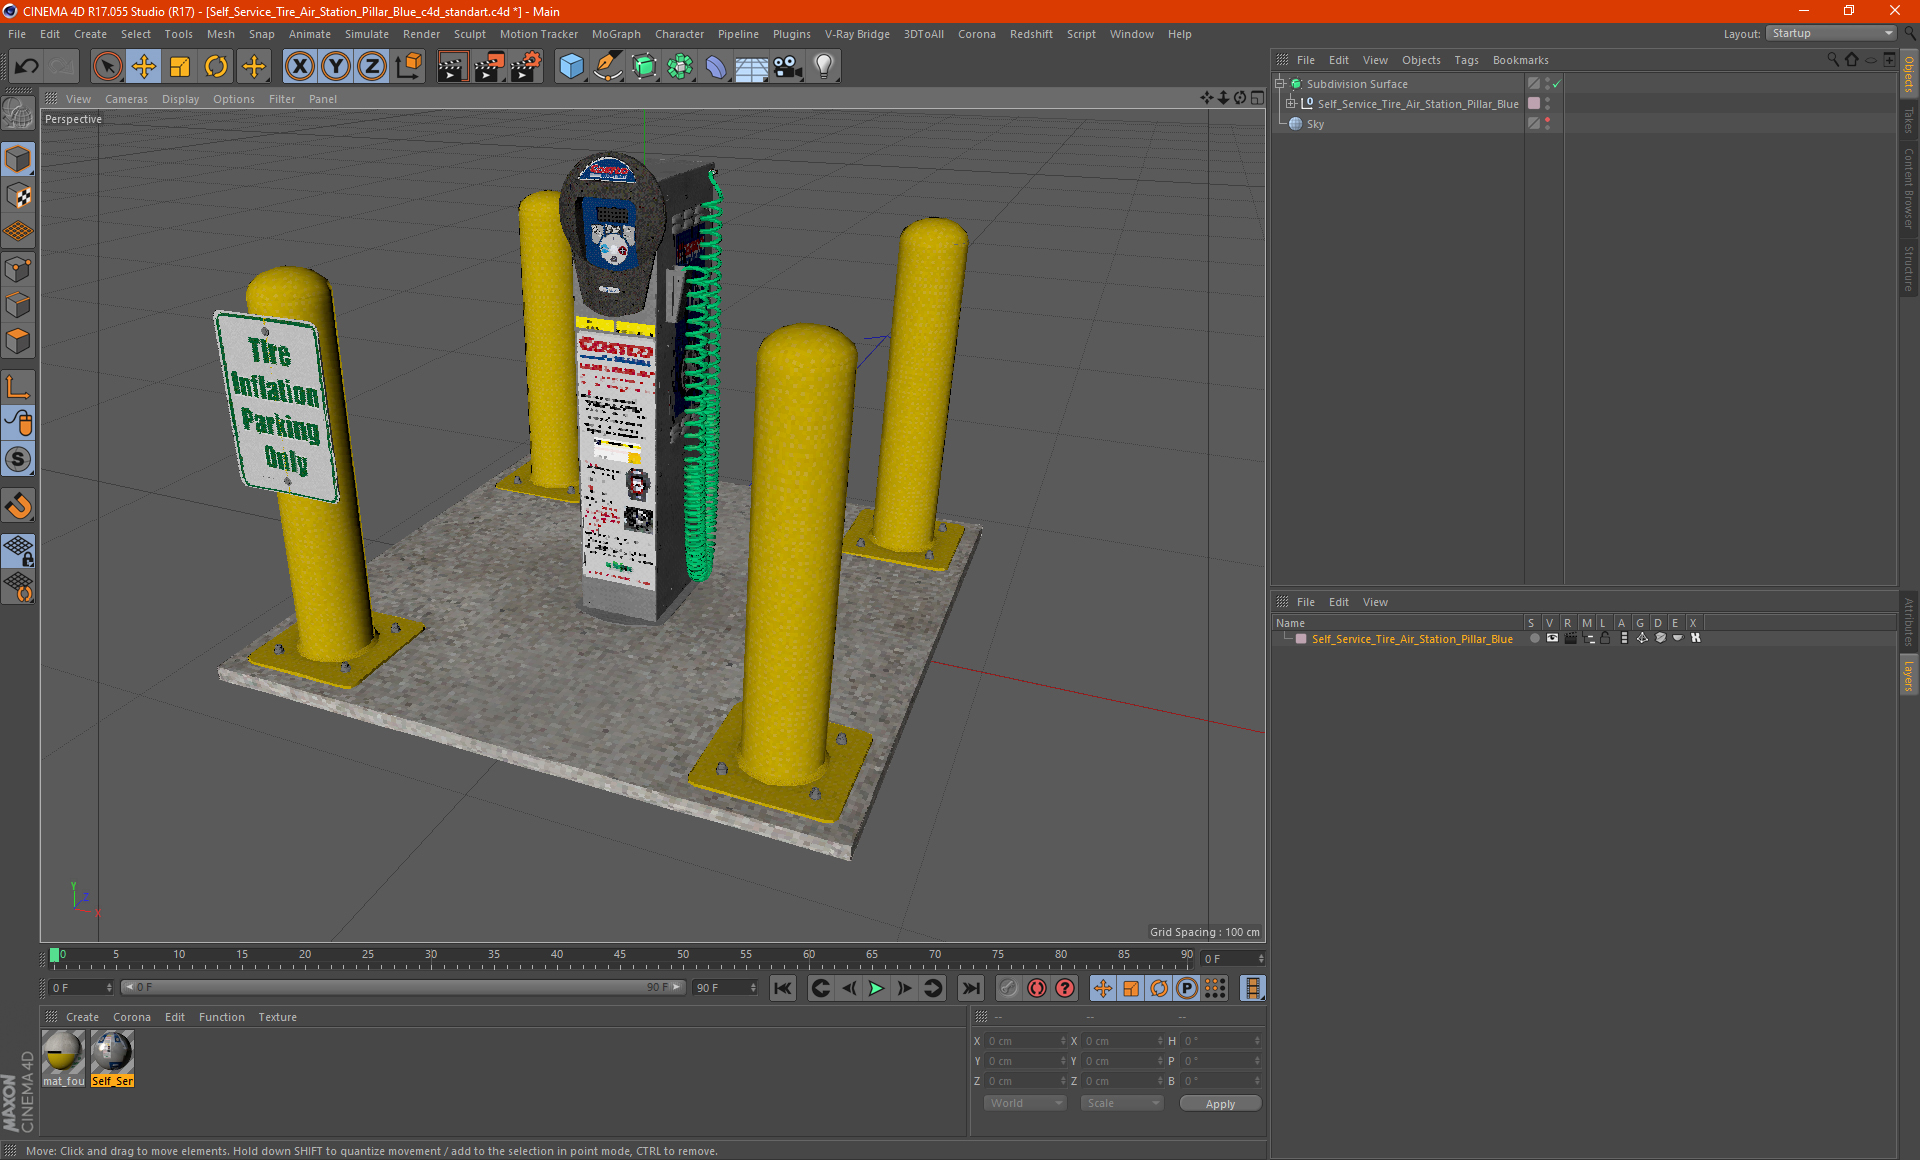Activate the Move tool
Viewport: 1920px width, 1160px height.
[x=144, y=67]
